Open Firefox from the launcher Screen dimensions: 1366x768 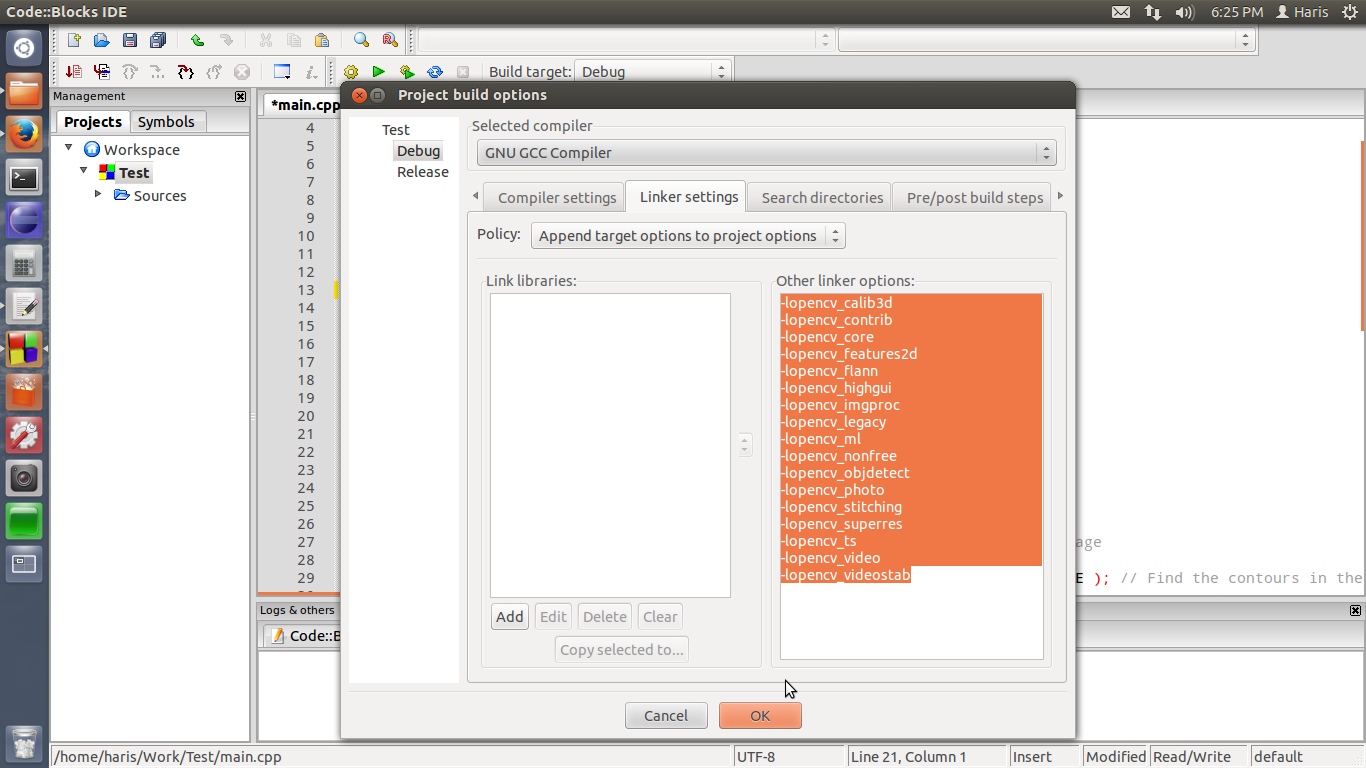pos(24,135)
